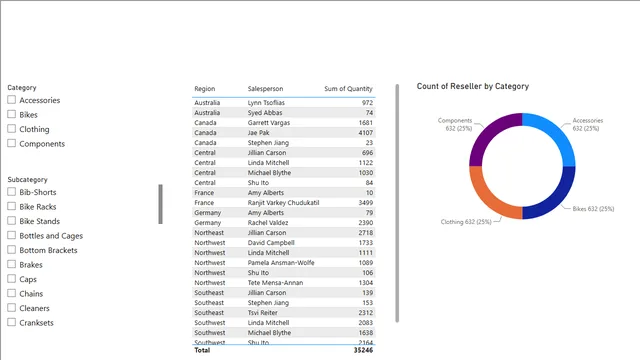Tick the Bottles and Cages checkbox
Viewport: 640px width, 360px height.
click(x=11, y=235)
